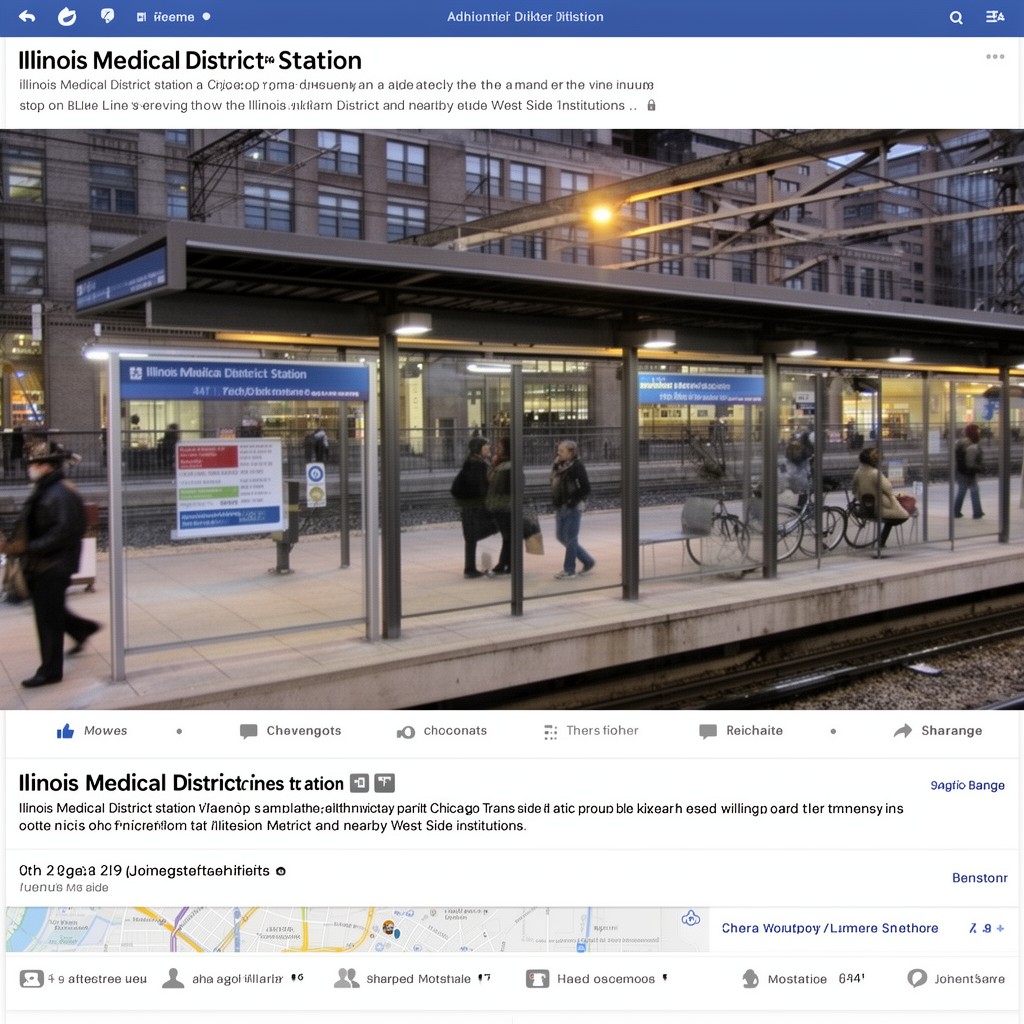This screenshot has height=1024, width=1024.
Task: Click the back arrow in top bar
Action: pyautogui.click(x=27, y=16)
